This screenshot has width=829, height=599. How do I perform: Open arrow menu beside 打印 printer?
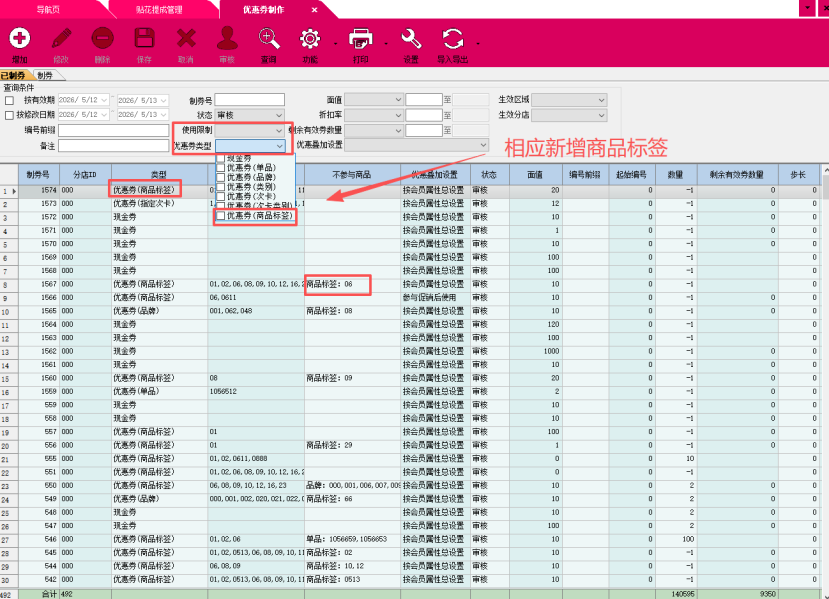point(385,43)
